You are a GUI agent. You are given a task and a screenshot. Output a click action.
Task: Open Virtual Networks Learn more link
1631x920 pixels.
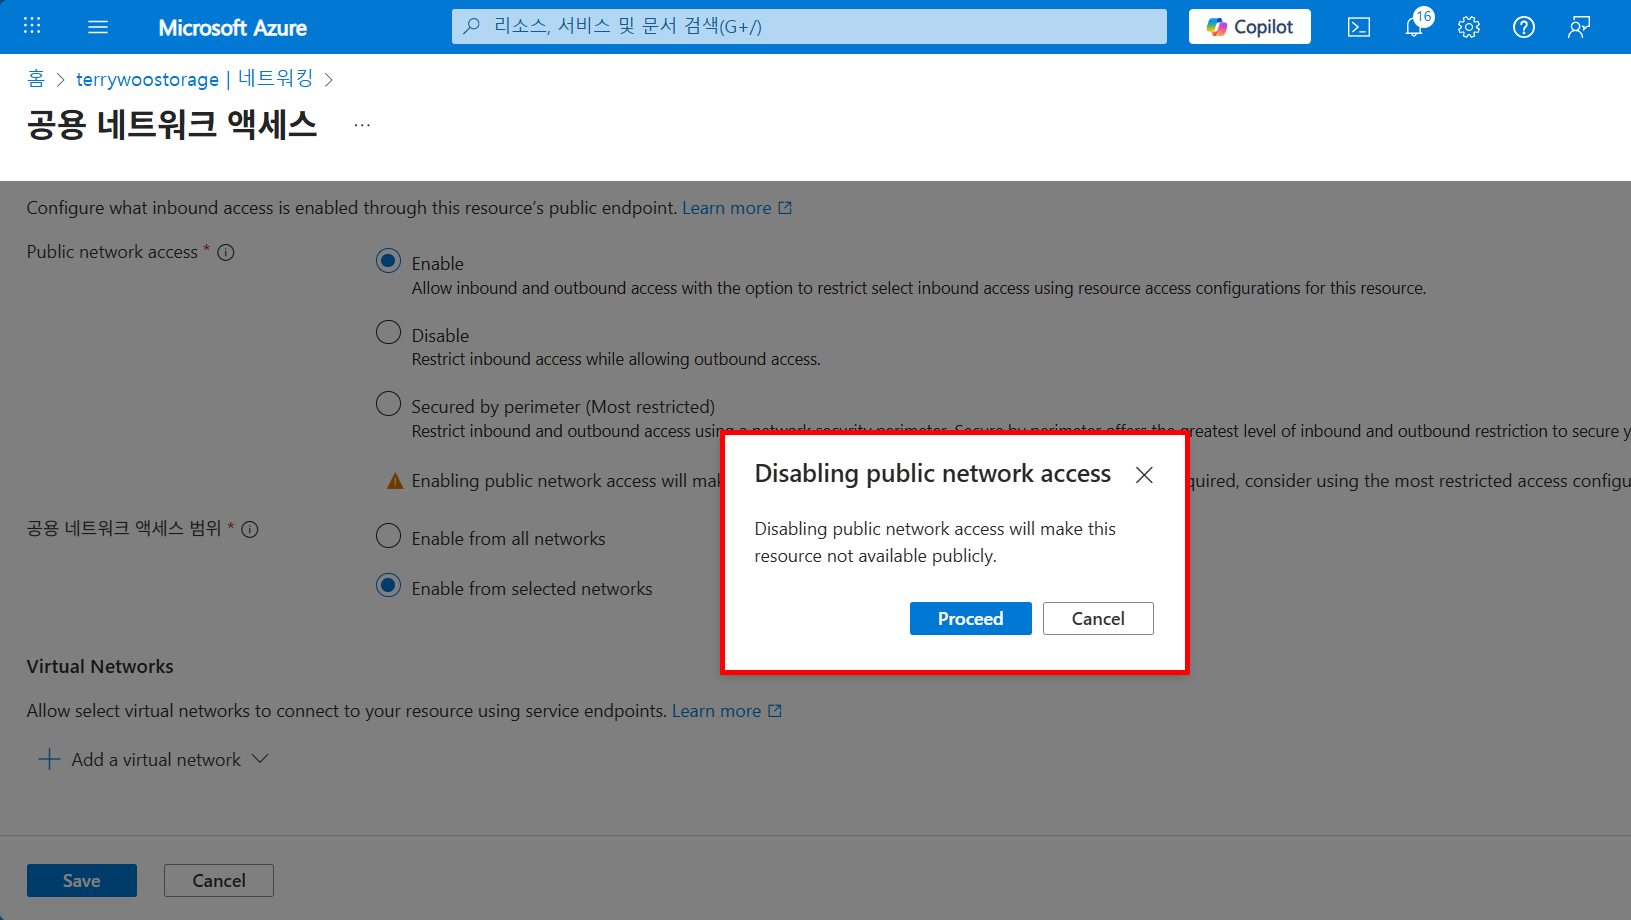727,711
